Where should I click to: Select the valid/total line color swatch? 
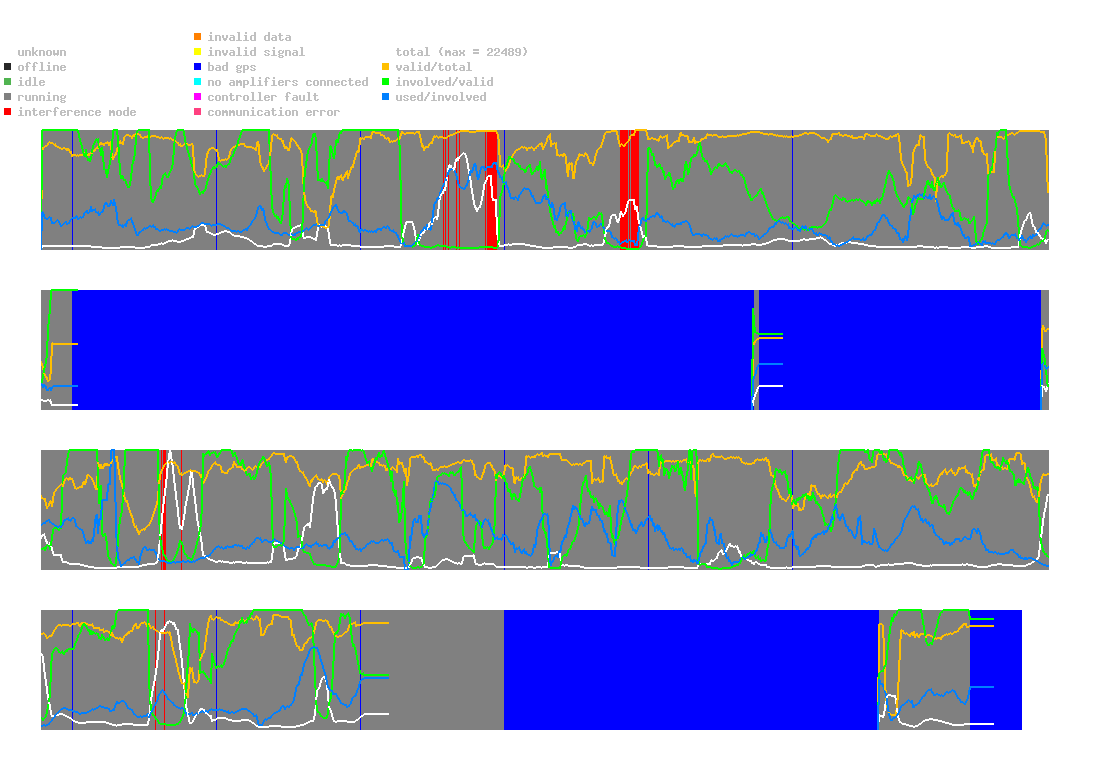[386, 67]
